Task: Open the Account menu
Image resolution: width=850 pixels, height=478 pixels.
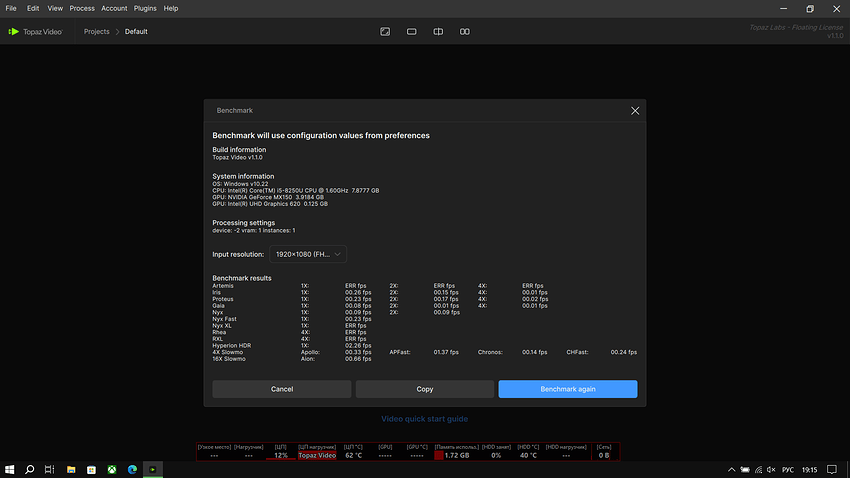Action: coord(114,8)
